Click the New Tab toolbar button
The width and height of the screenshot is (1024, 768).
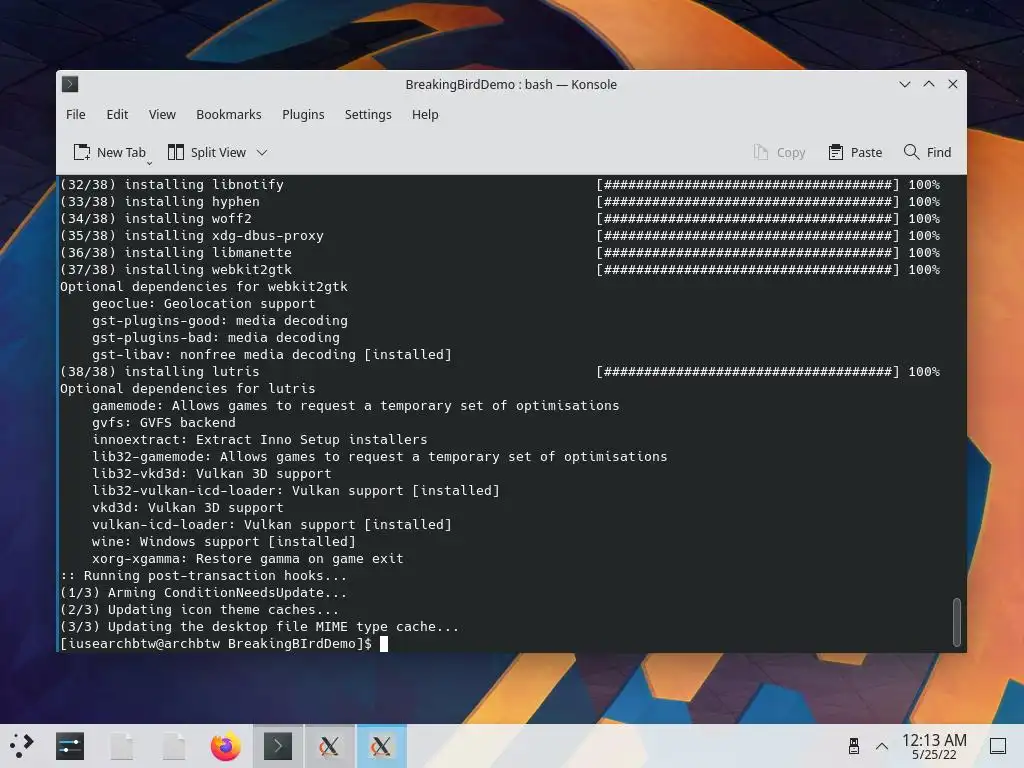click(109, 152)
